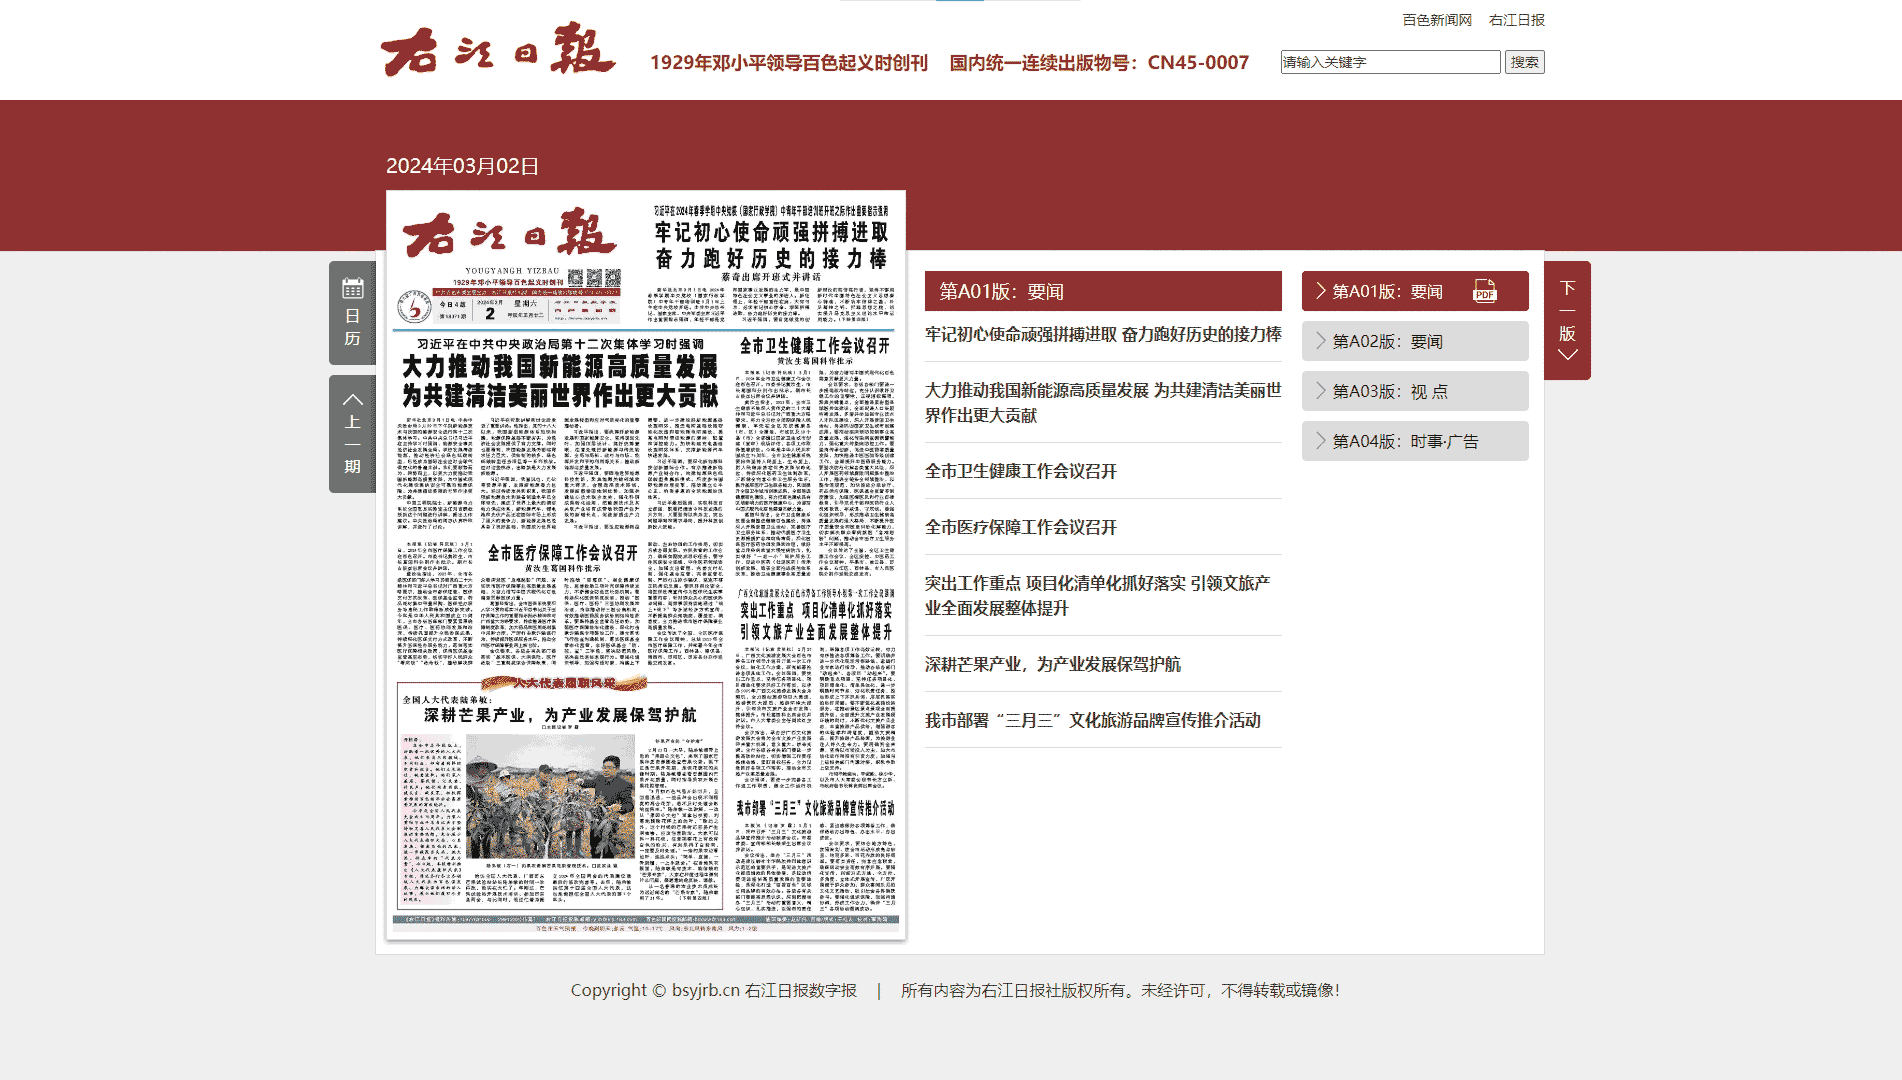
Task: Open article 我市部署“三月三”文化旅游品牌宣传推介活动
Action: [x=1093, y=720]
